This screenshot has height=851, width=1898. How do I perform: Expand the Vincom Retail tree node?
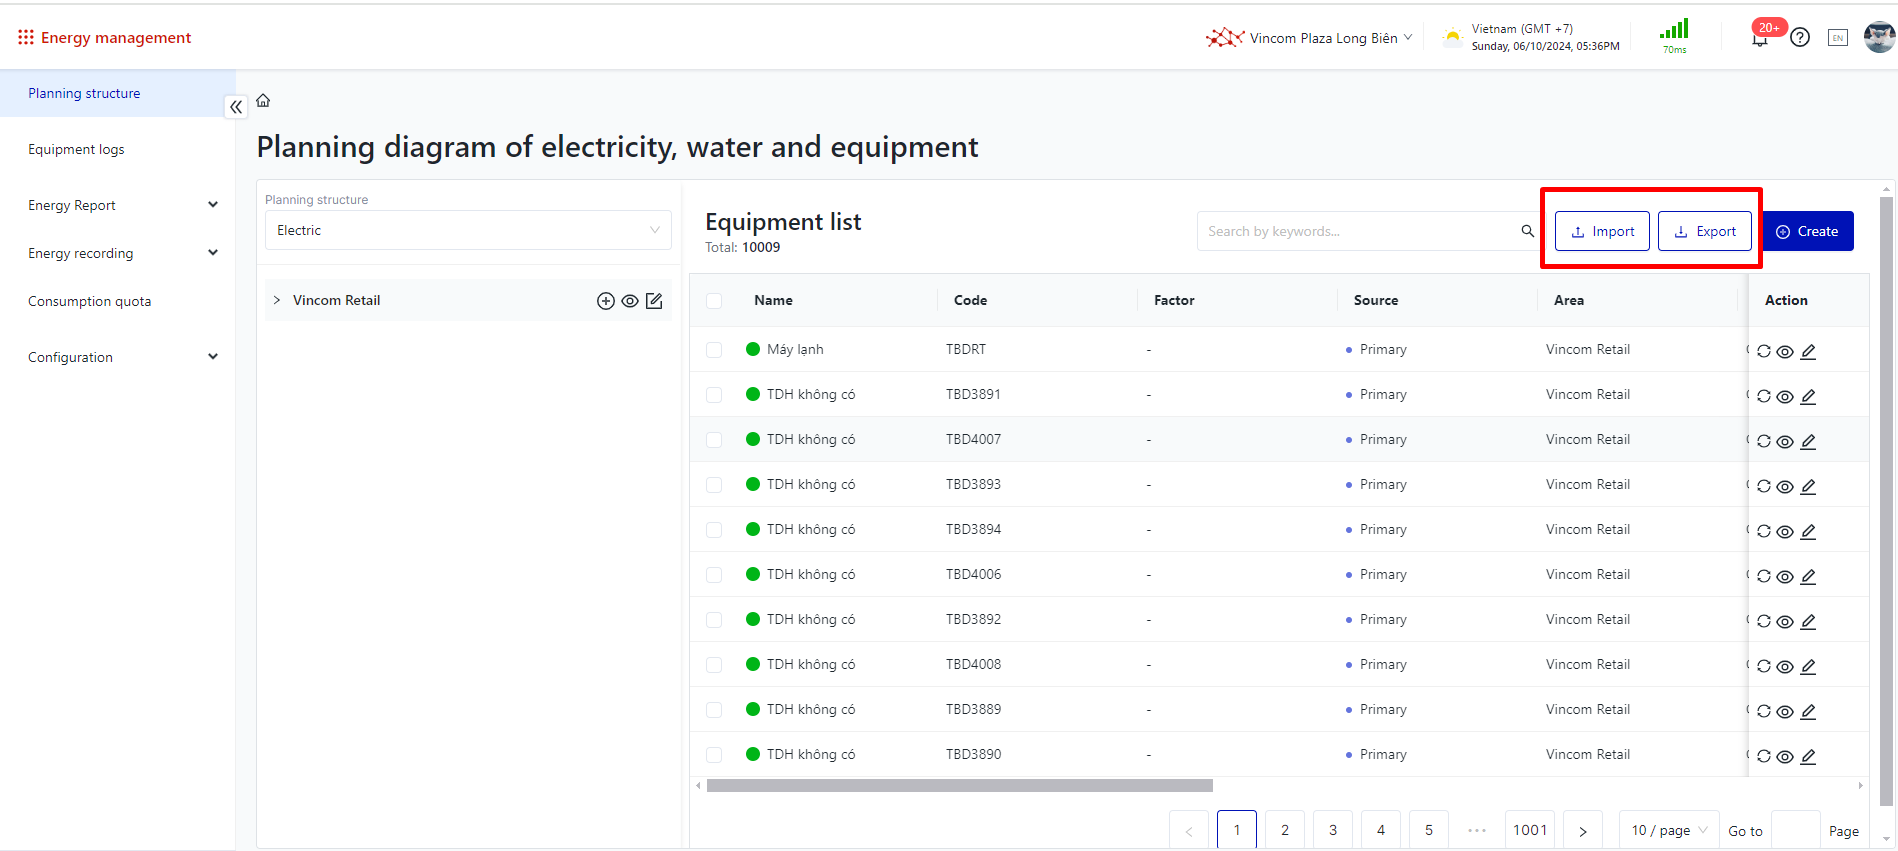click(277, 300)
